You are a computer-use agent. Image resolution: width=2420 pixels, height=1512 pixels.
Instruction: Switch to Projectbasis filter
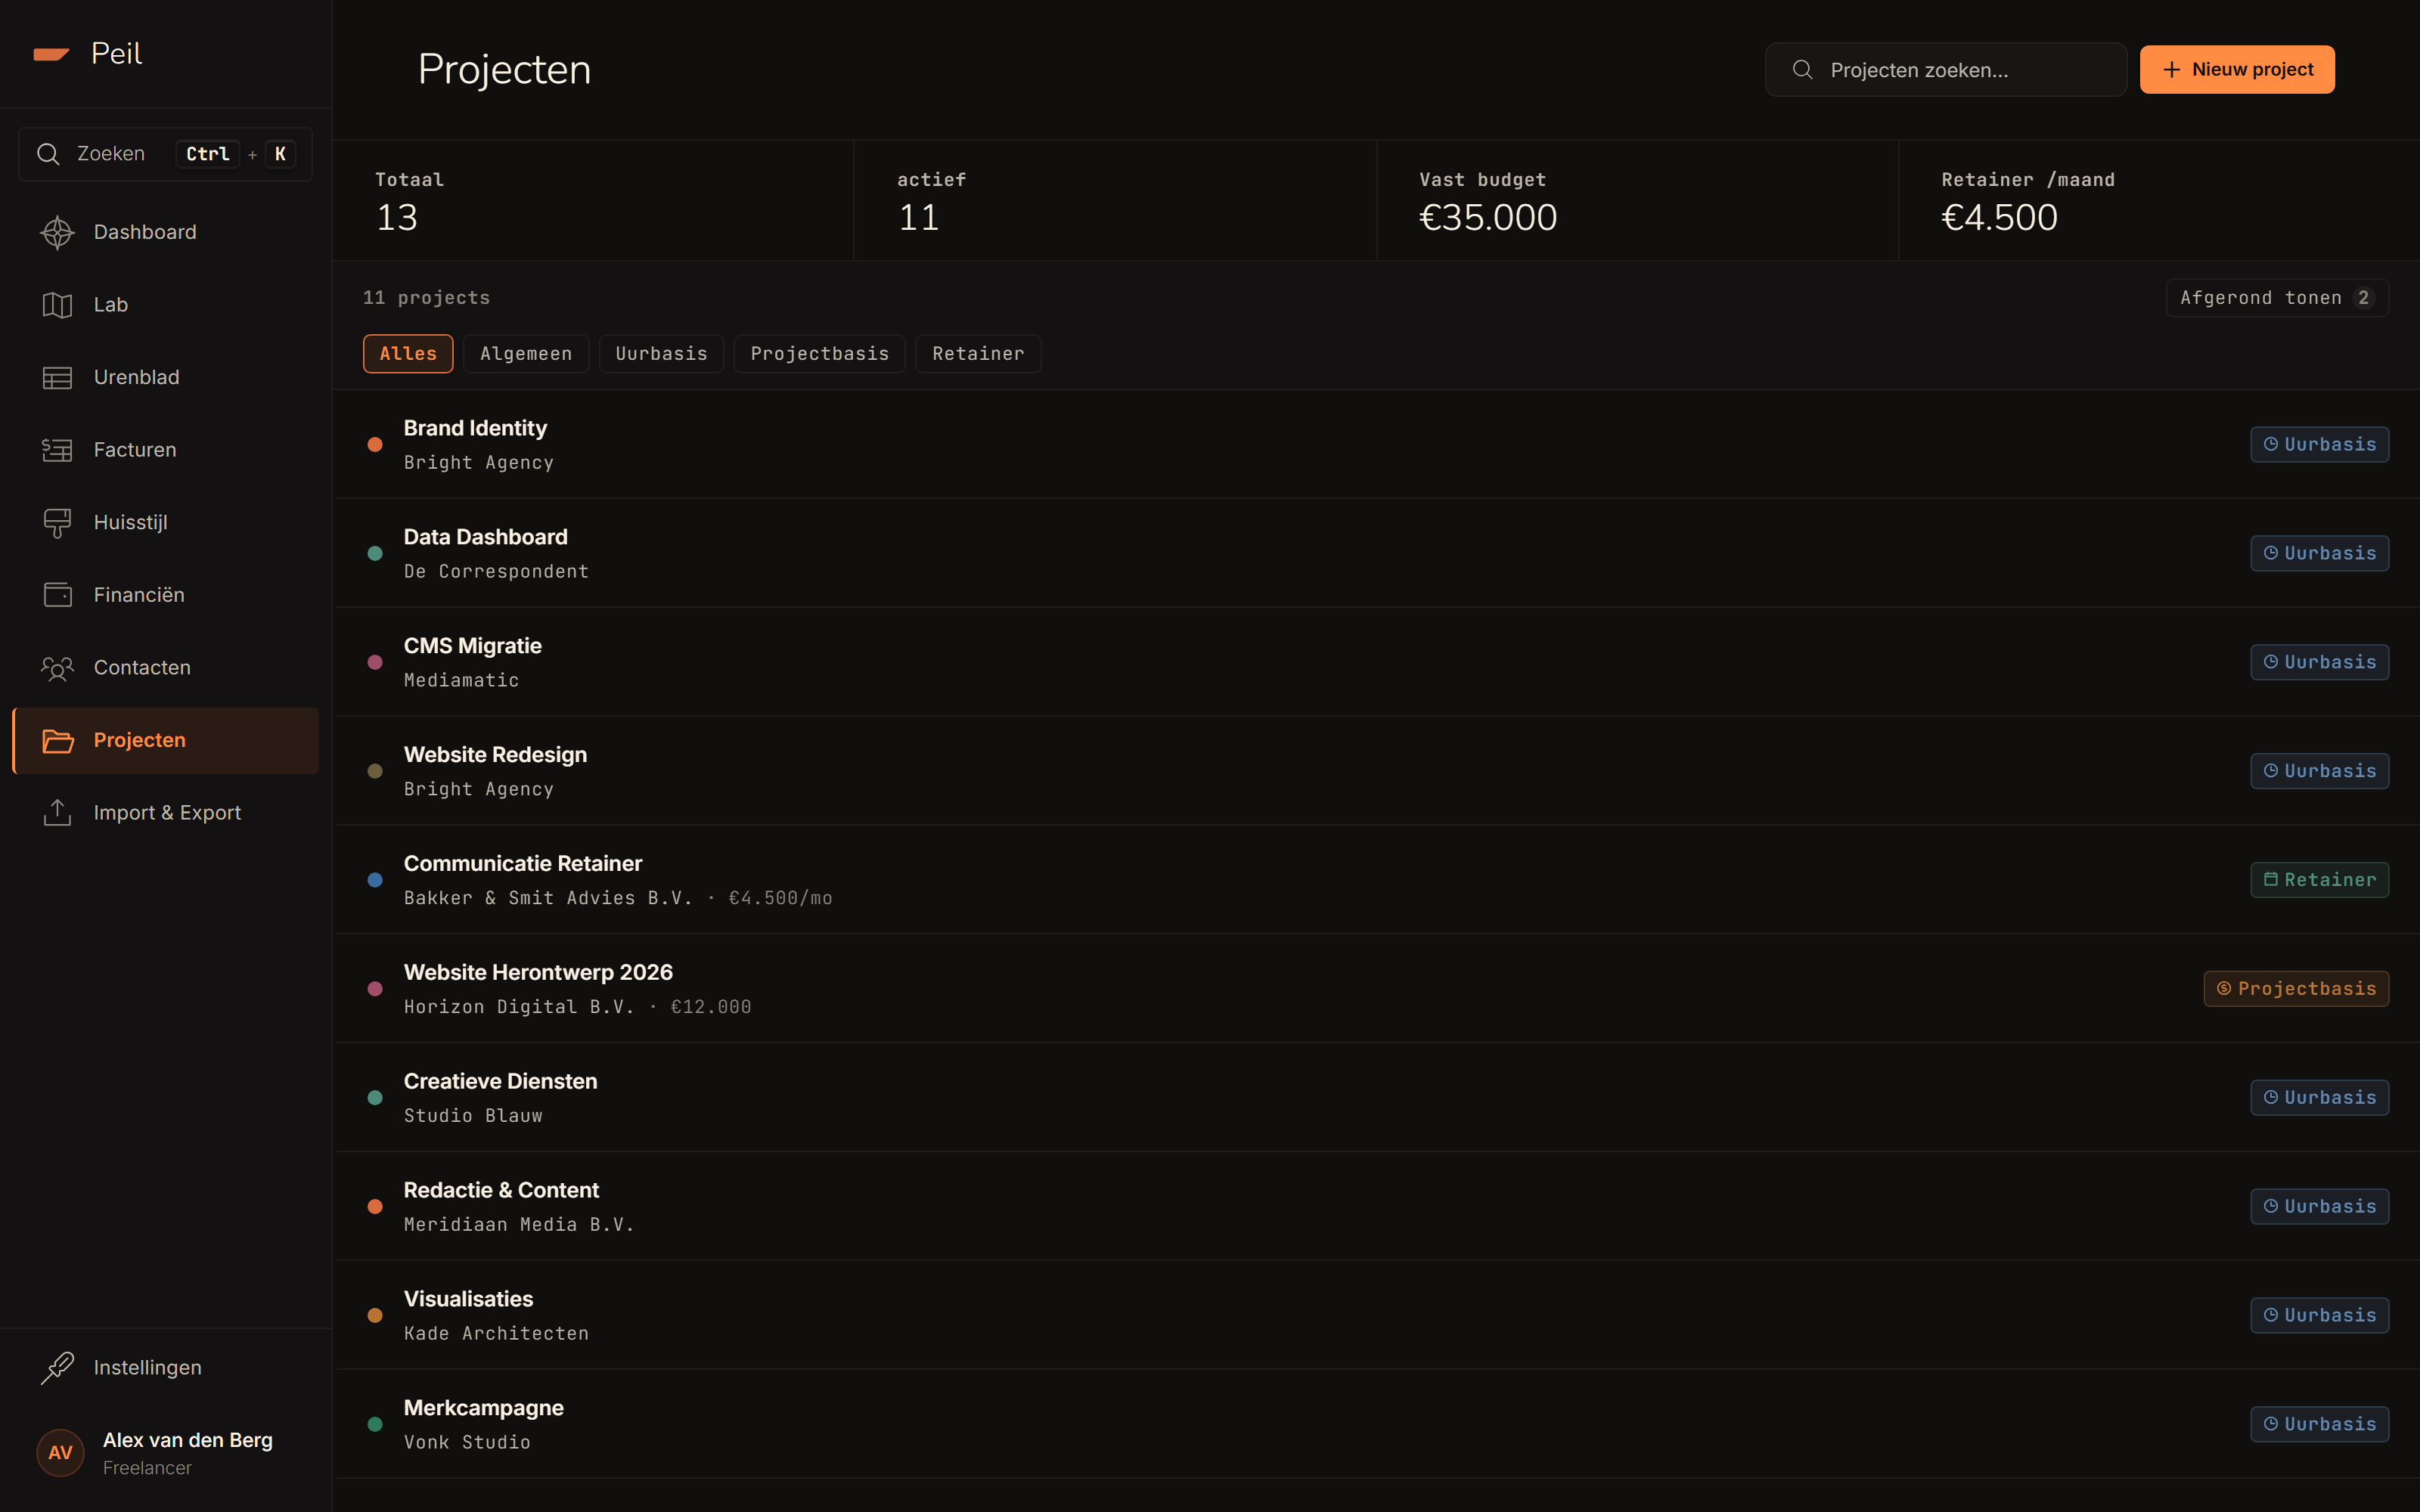(x=819, y=354)
